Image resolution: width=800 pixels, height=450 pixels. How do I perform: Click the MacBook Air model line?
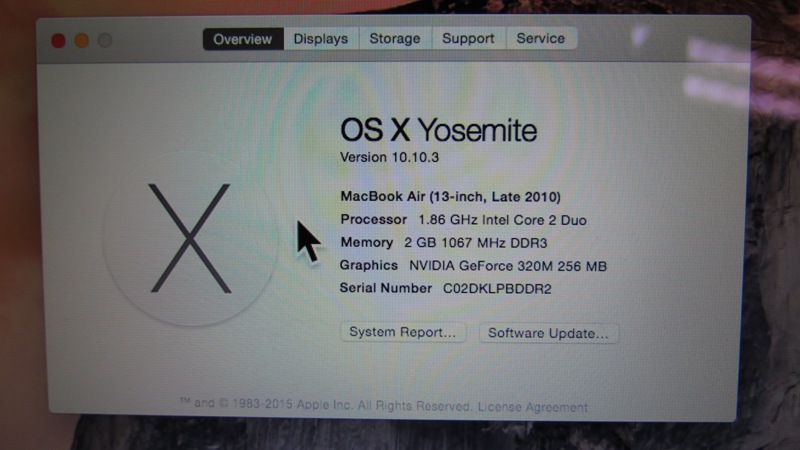pyautogui.click(x=451, y=196)
